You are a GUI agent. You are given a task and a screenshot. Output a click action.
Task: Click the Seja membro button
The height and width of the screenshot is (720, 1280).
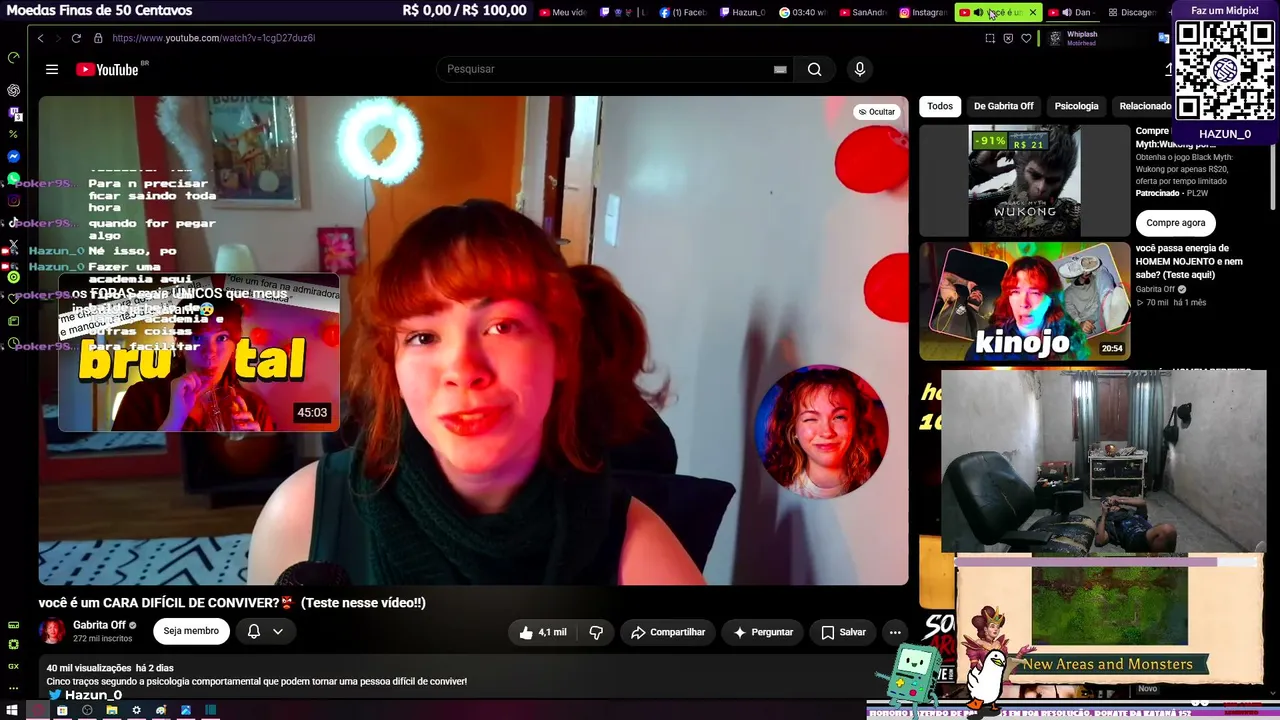click(x=191, y=631)
